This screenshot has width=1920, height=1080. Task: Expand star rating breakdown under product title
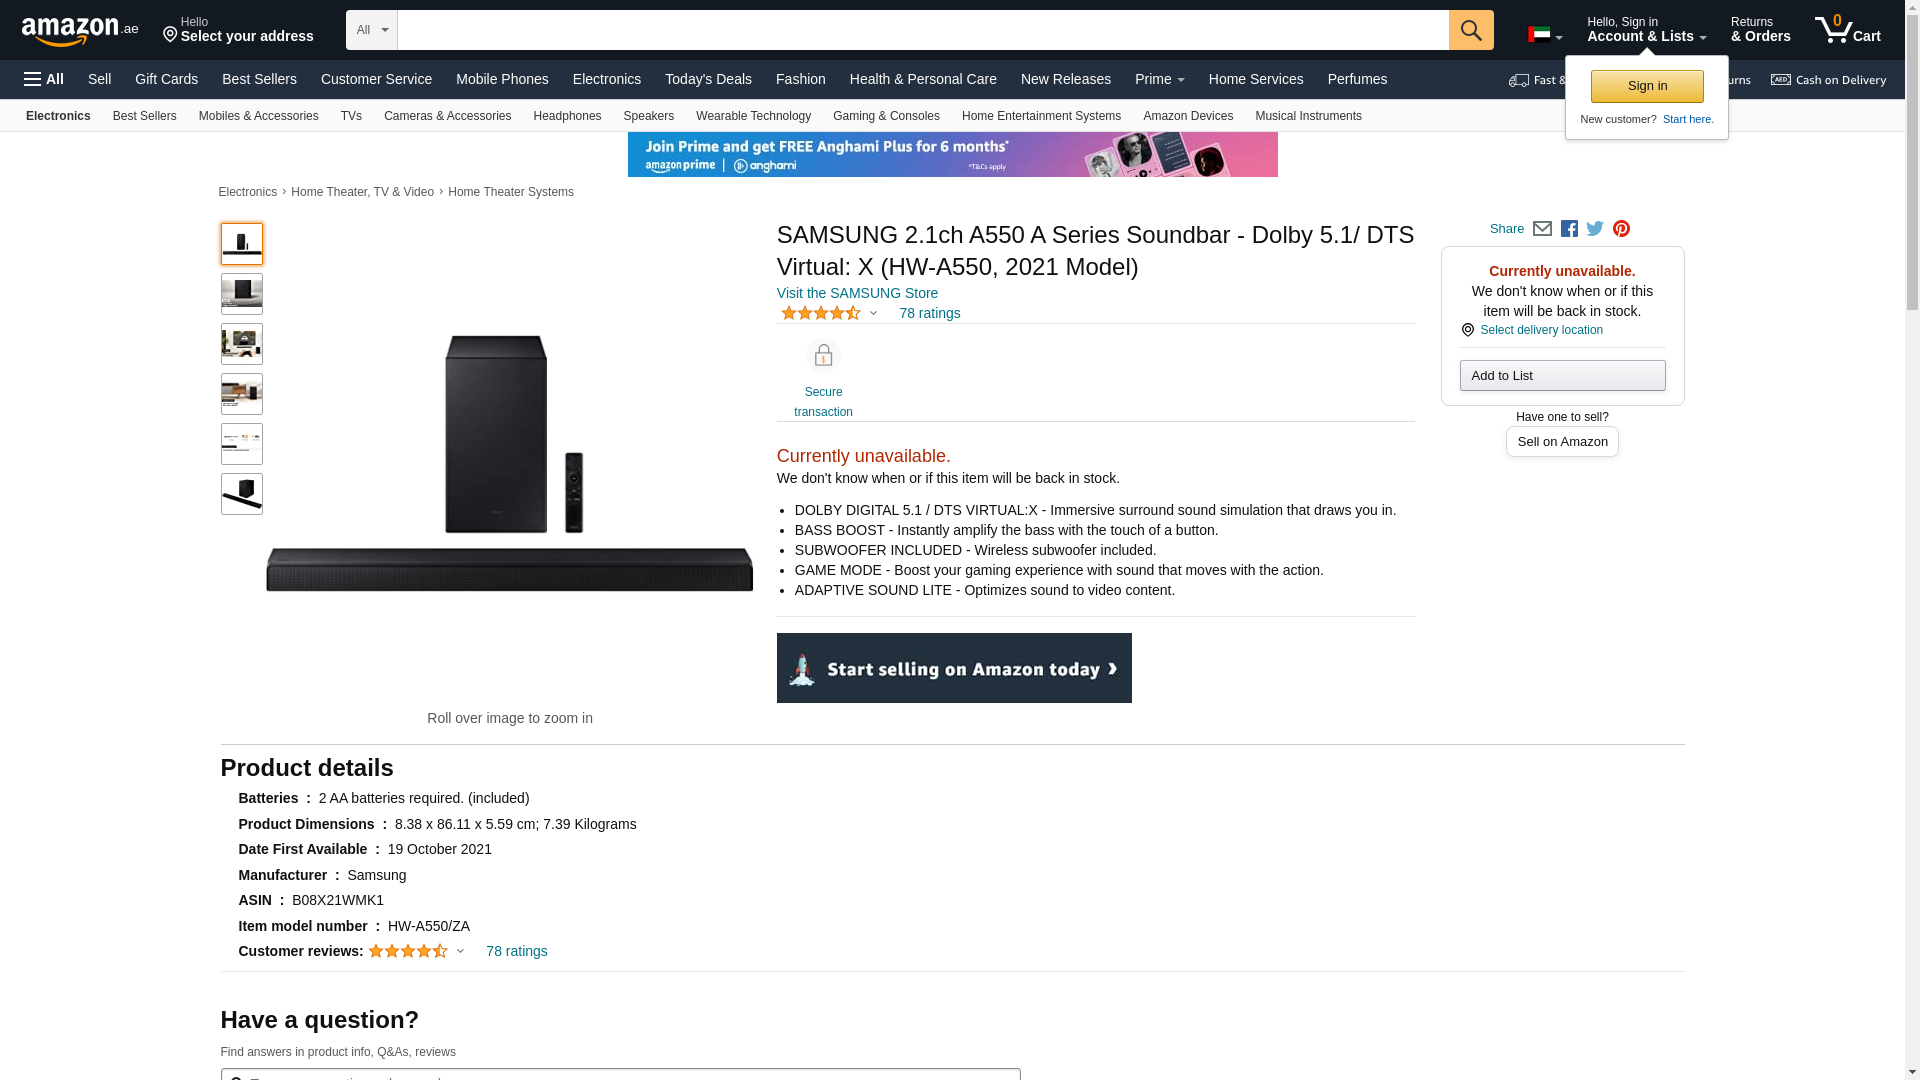829,313
